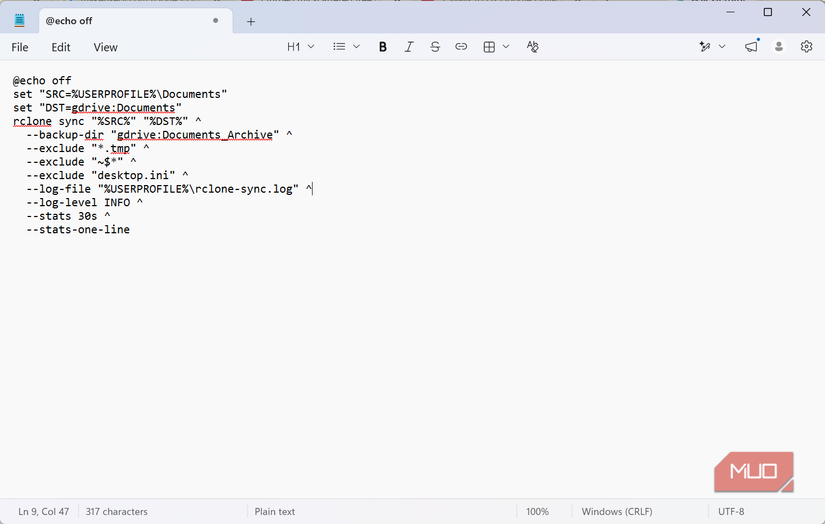Image resolution: width=825 pixels, height=524 pixels.
Task: Open the Edit menu
Action: [x=61, y=47]
